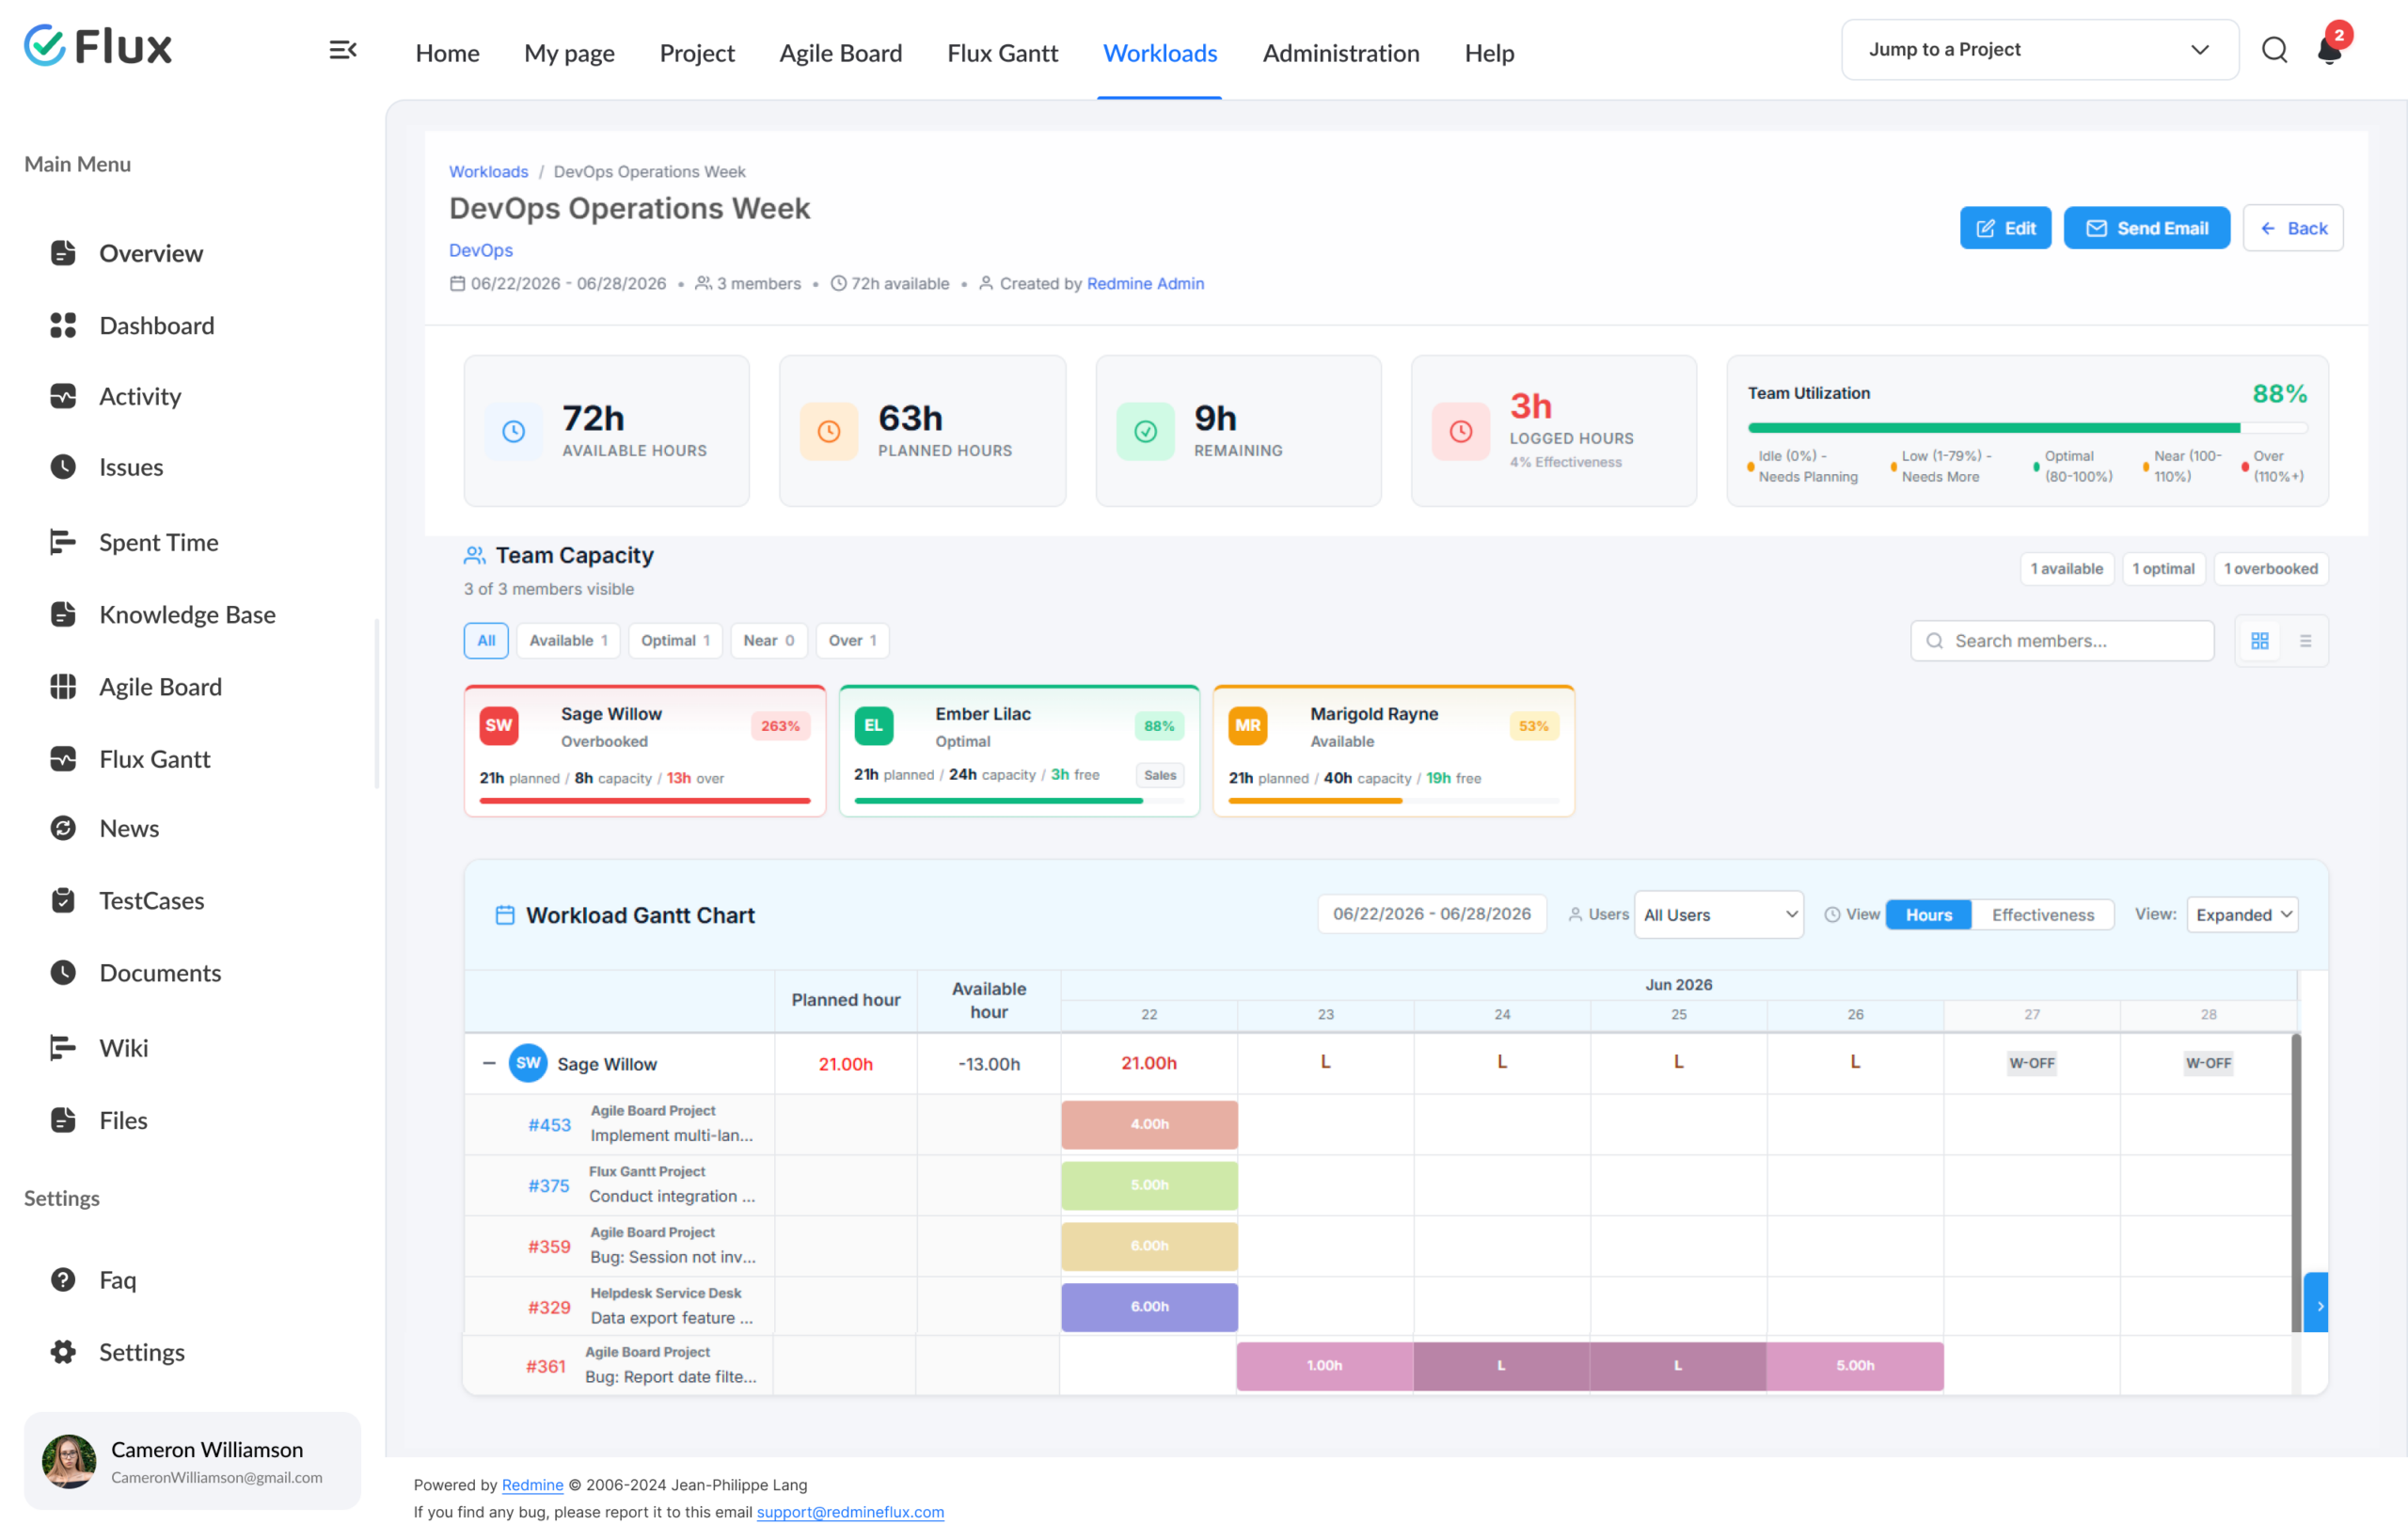Open Knowledge Base in the sidebar
Image resolution: width=2408 pixels, height=1540 pixels.
click(187, 614)
